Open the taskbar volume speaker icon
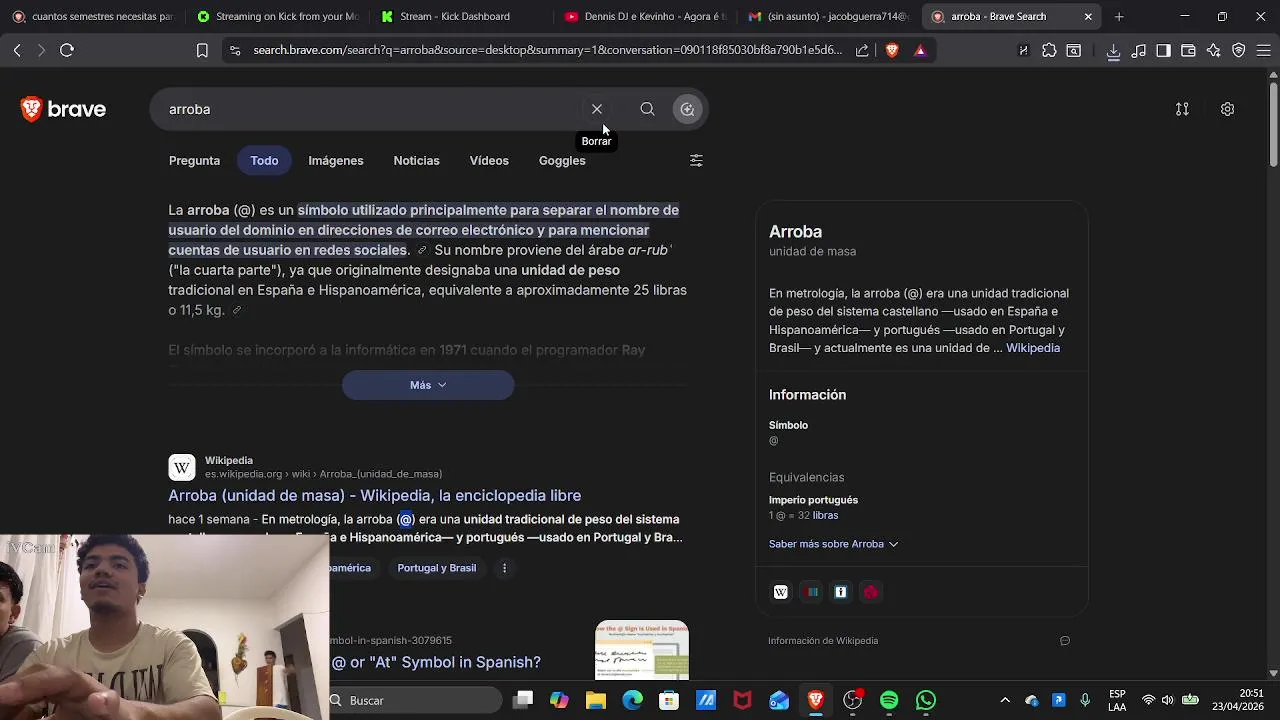Screen dimensions: 1280x720 tap(1167, 700)
